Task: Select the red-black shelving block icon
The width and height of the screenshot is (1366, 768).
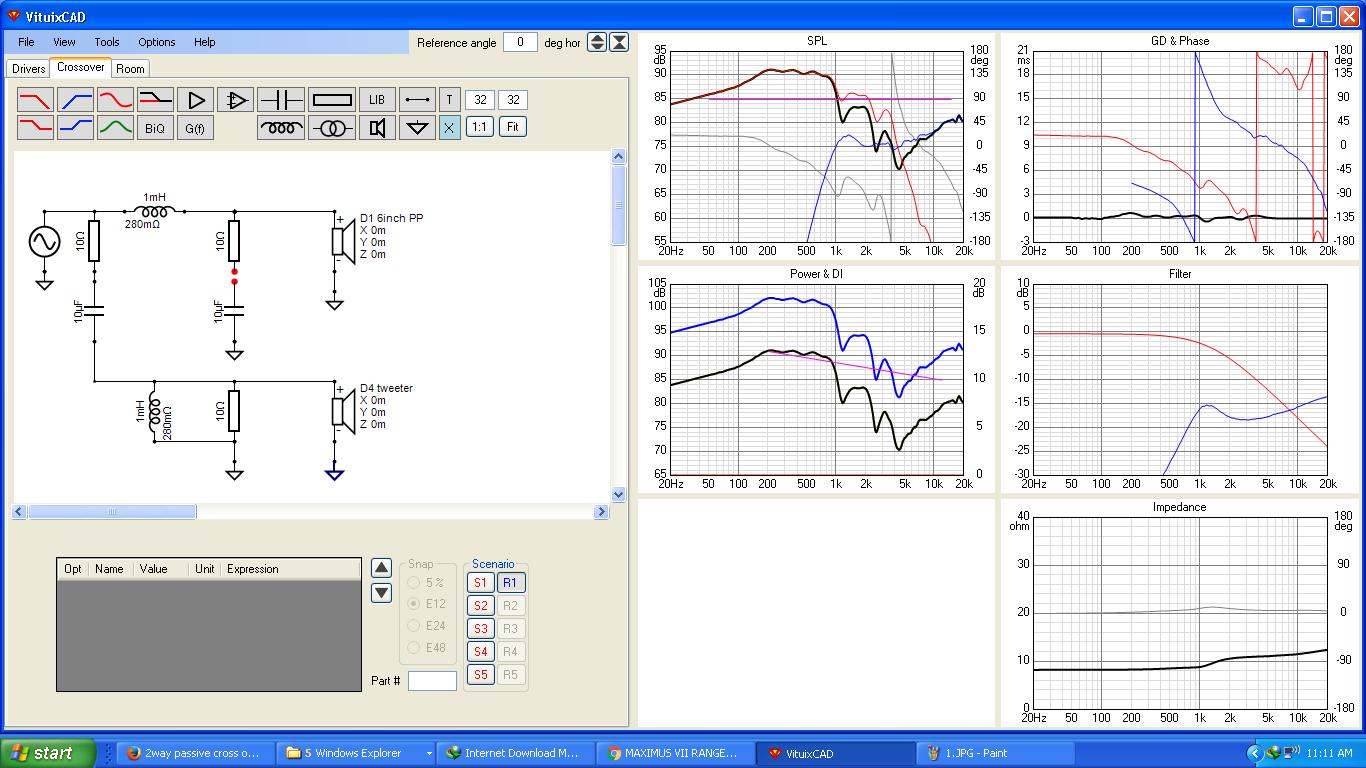Action: coord(155,100)
